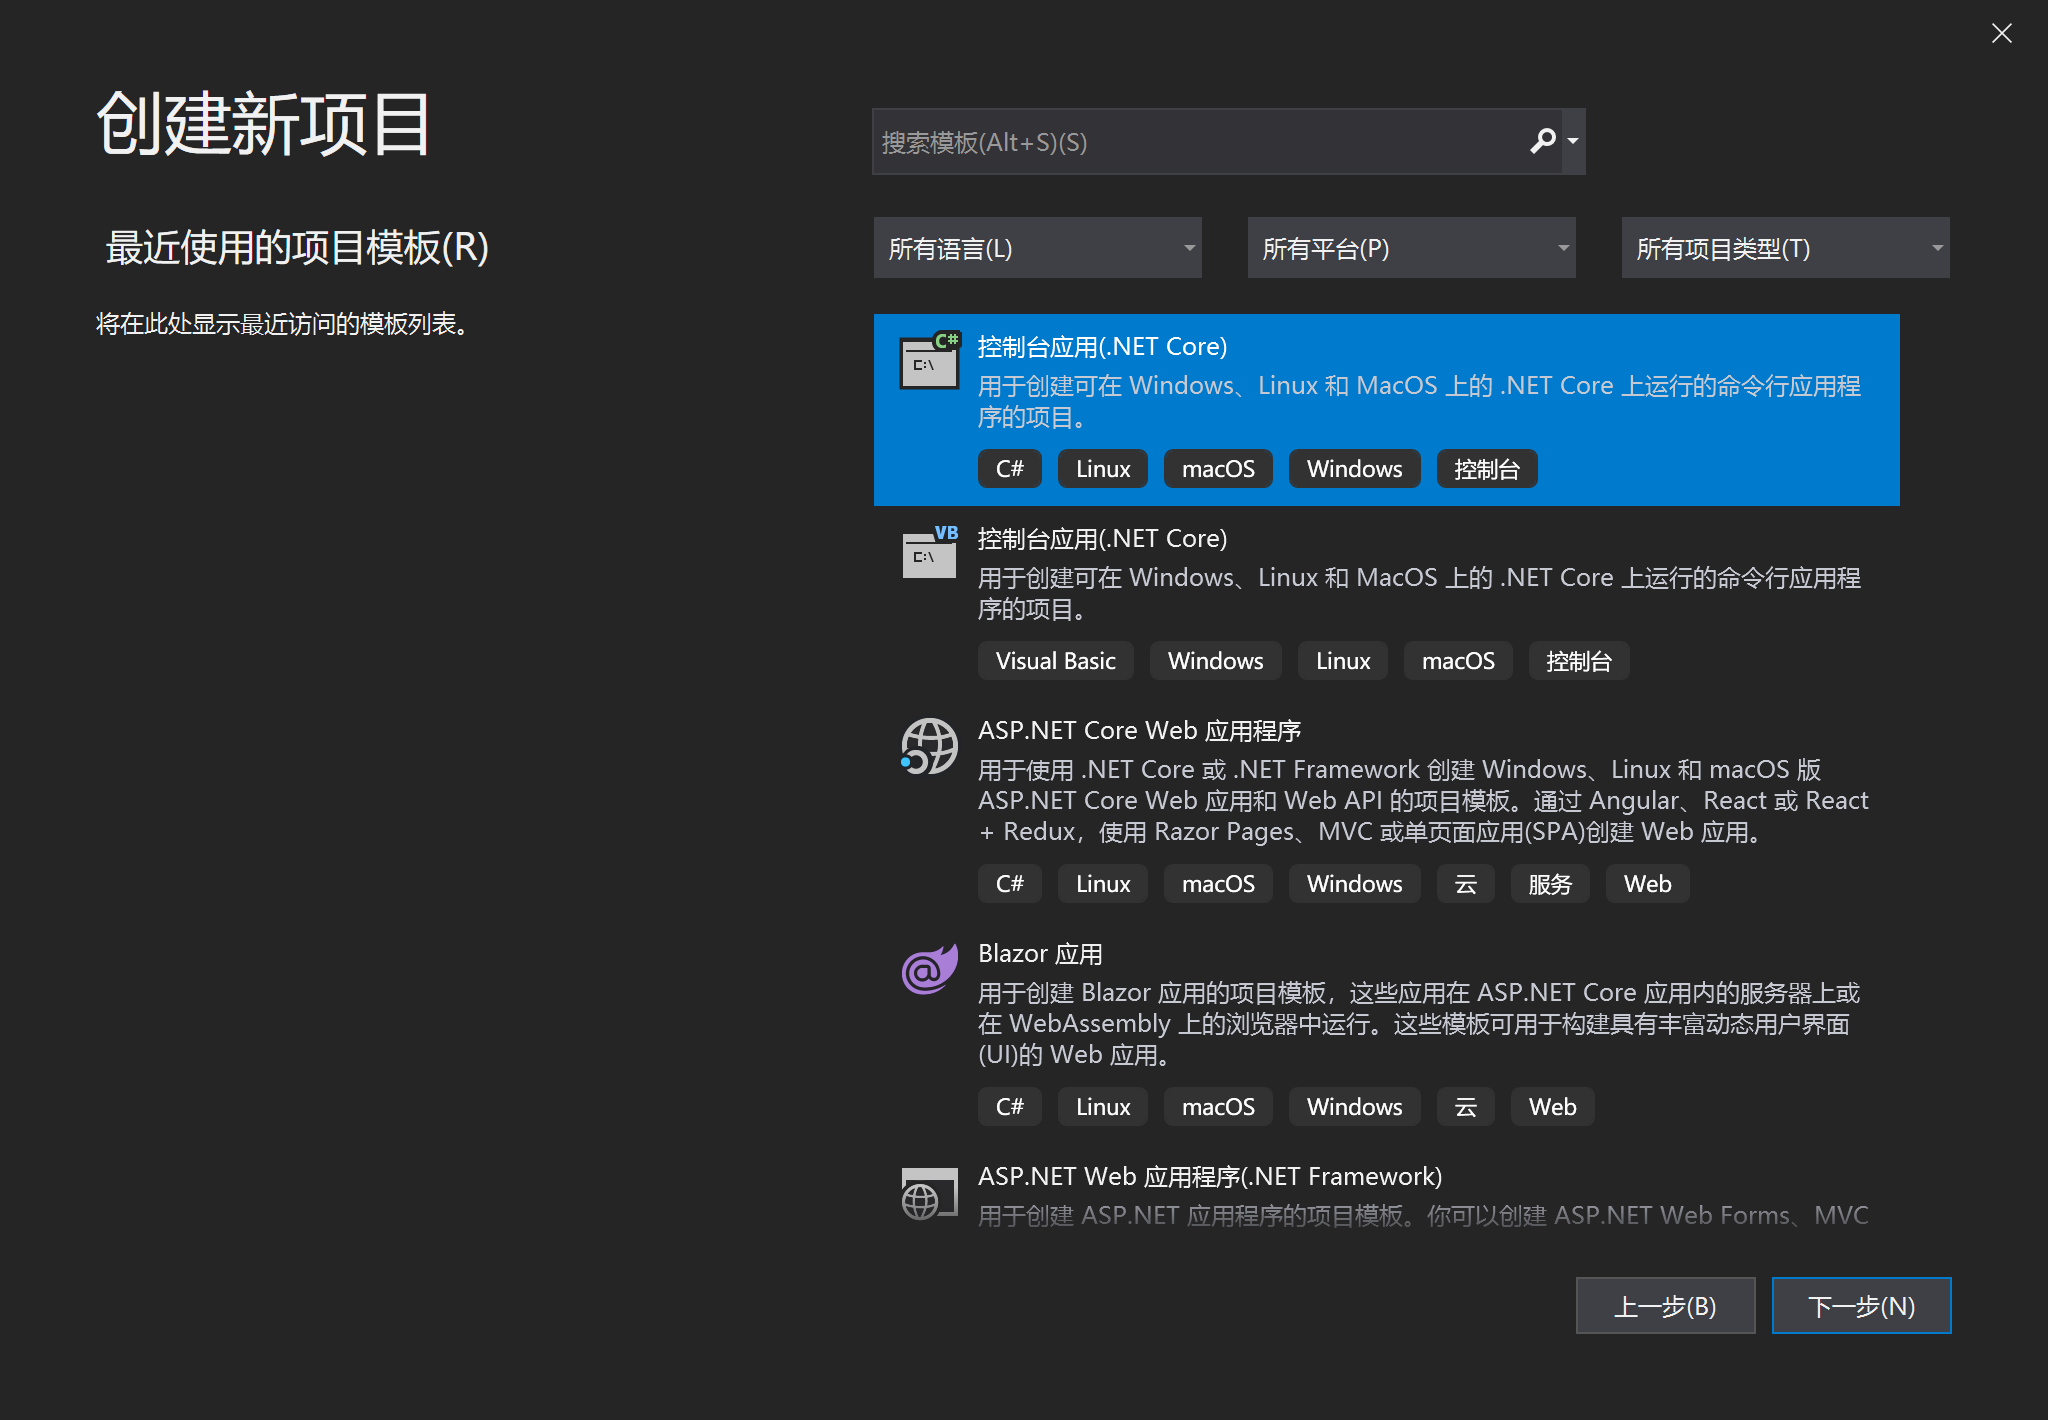
Task: Expand the search options dropdown arrow
Action: pyautogui.click(x=1574, y=142)
